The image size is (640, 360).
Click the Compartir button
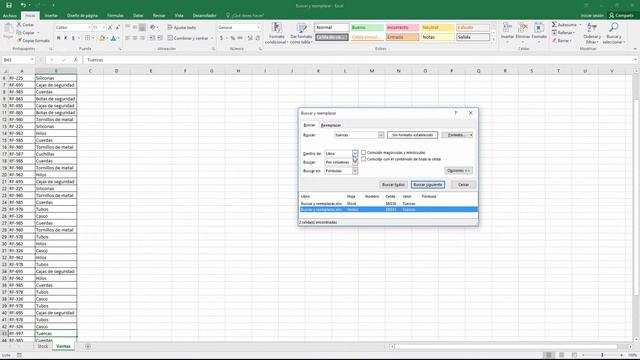(x=621, y=16)
